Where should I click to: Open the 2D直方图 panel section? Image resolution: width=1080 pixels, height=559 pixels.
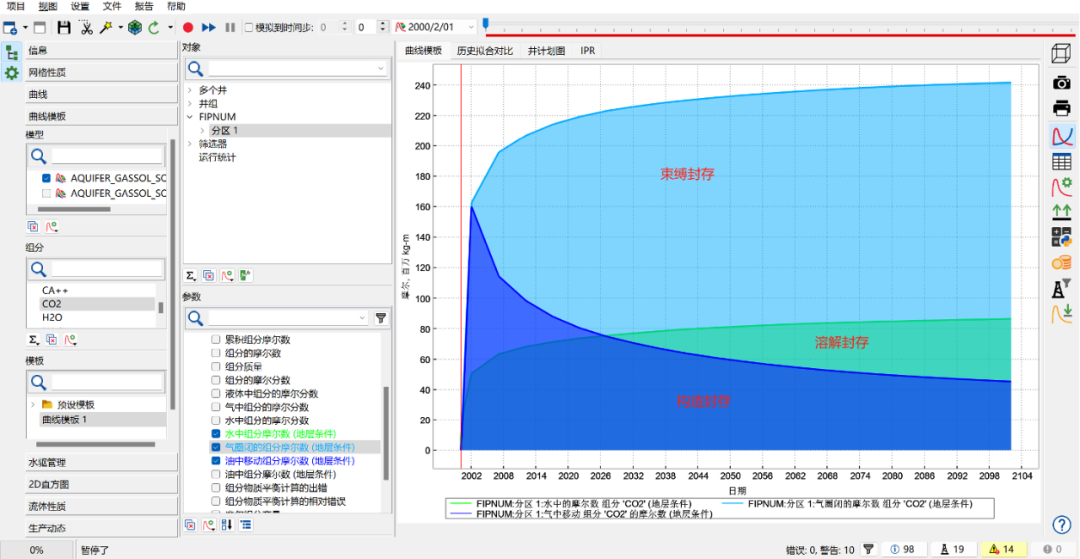click(101, 484)
